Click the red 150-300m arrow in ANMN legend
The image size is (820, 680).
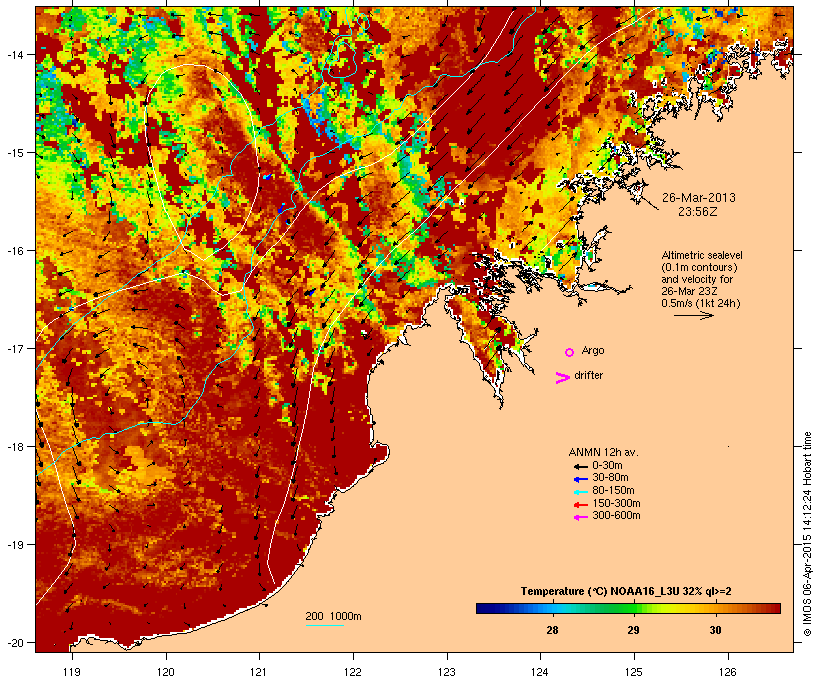point(580,505)
